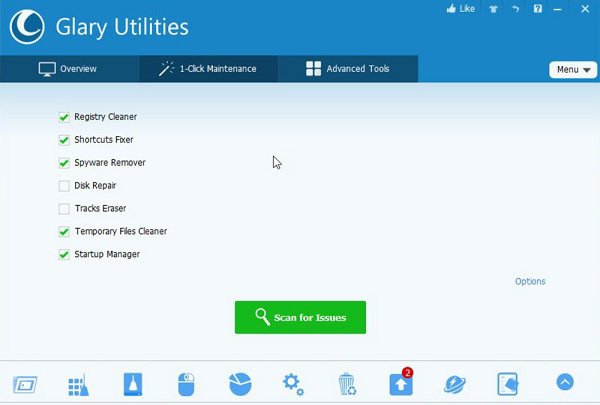
Task: Click the Like thumbs-up button
Action: (460, 9)
